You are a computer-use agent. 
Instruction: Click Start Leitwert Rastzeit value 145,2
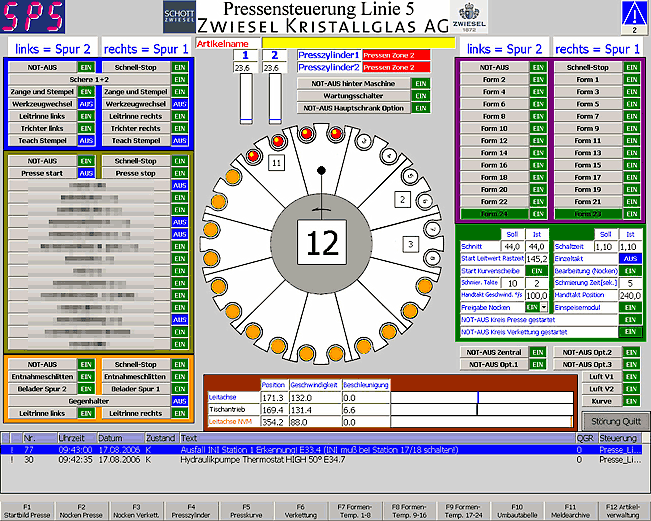coord(537,259)
